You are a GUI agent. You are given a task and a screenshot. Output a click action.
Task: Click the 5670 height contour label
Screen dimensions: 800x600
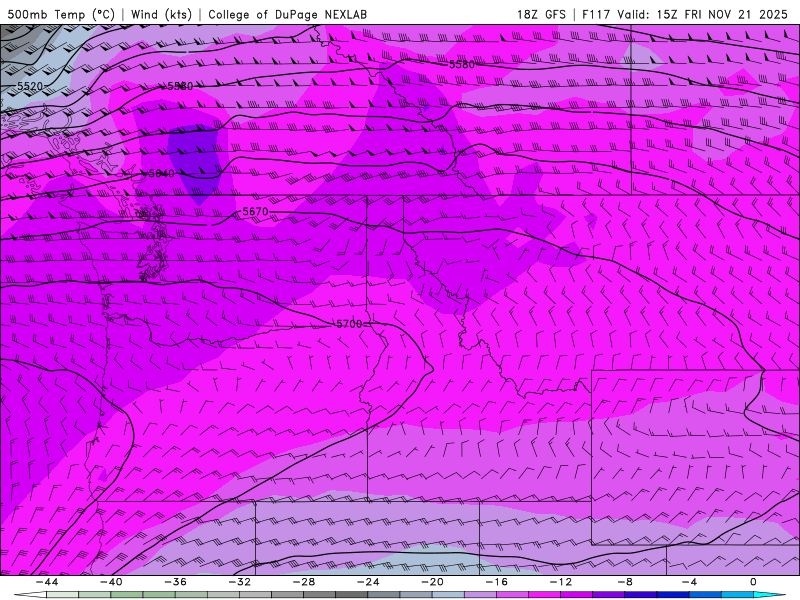[255, 211]
